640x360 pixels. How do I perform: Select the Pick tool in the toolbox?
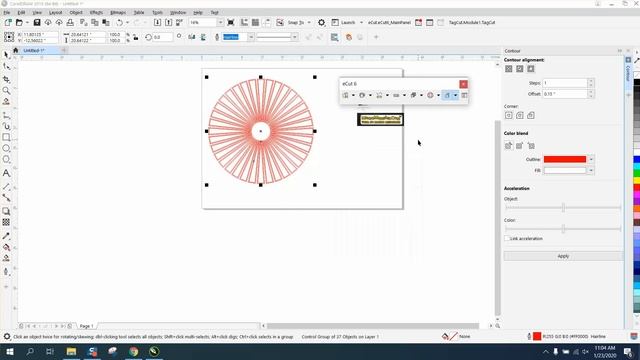click(6, 55)
